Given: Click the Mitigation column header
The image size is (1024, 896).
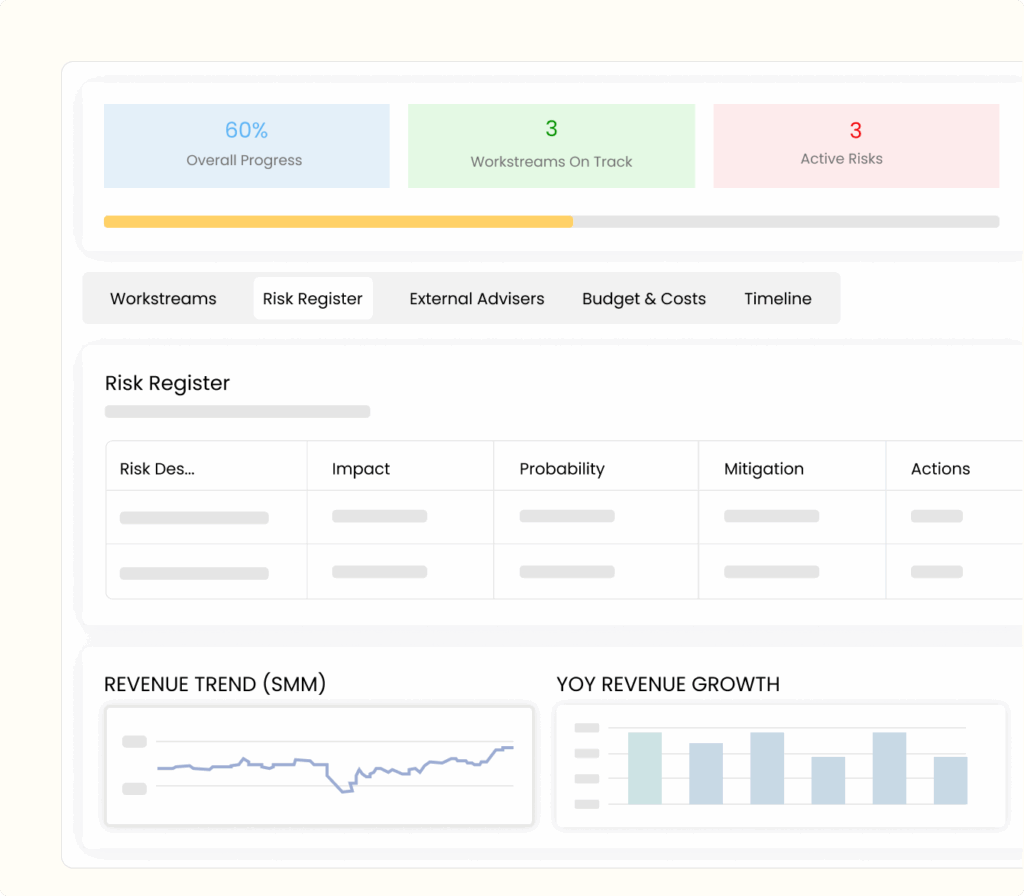Looking at the screenshot, I should (x=764, y=469).
